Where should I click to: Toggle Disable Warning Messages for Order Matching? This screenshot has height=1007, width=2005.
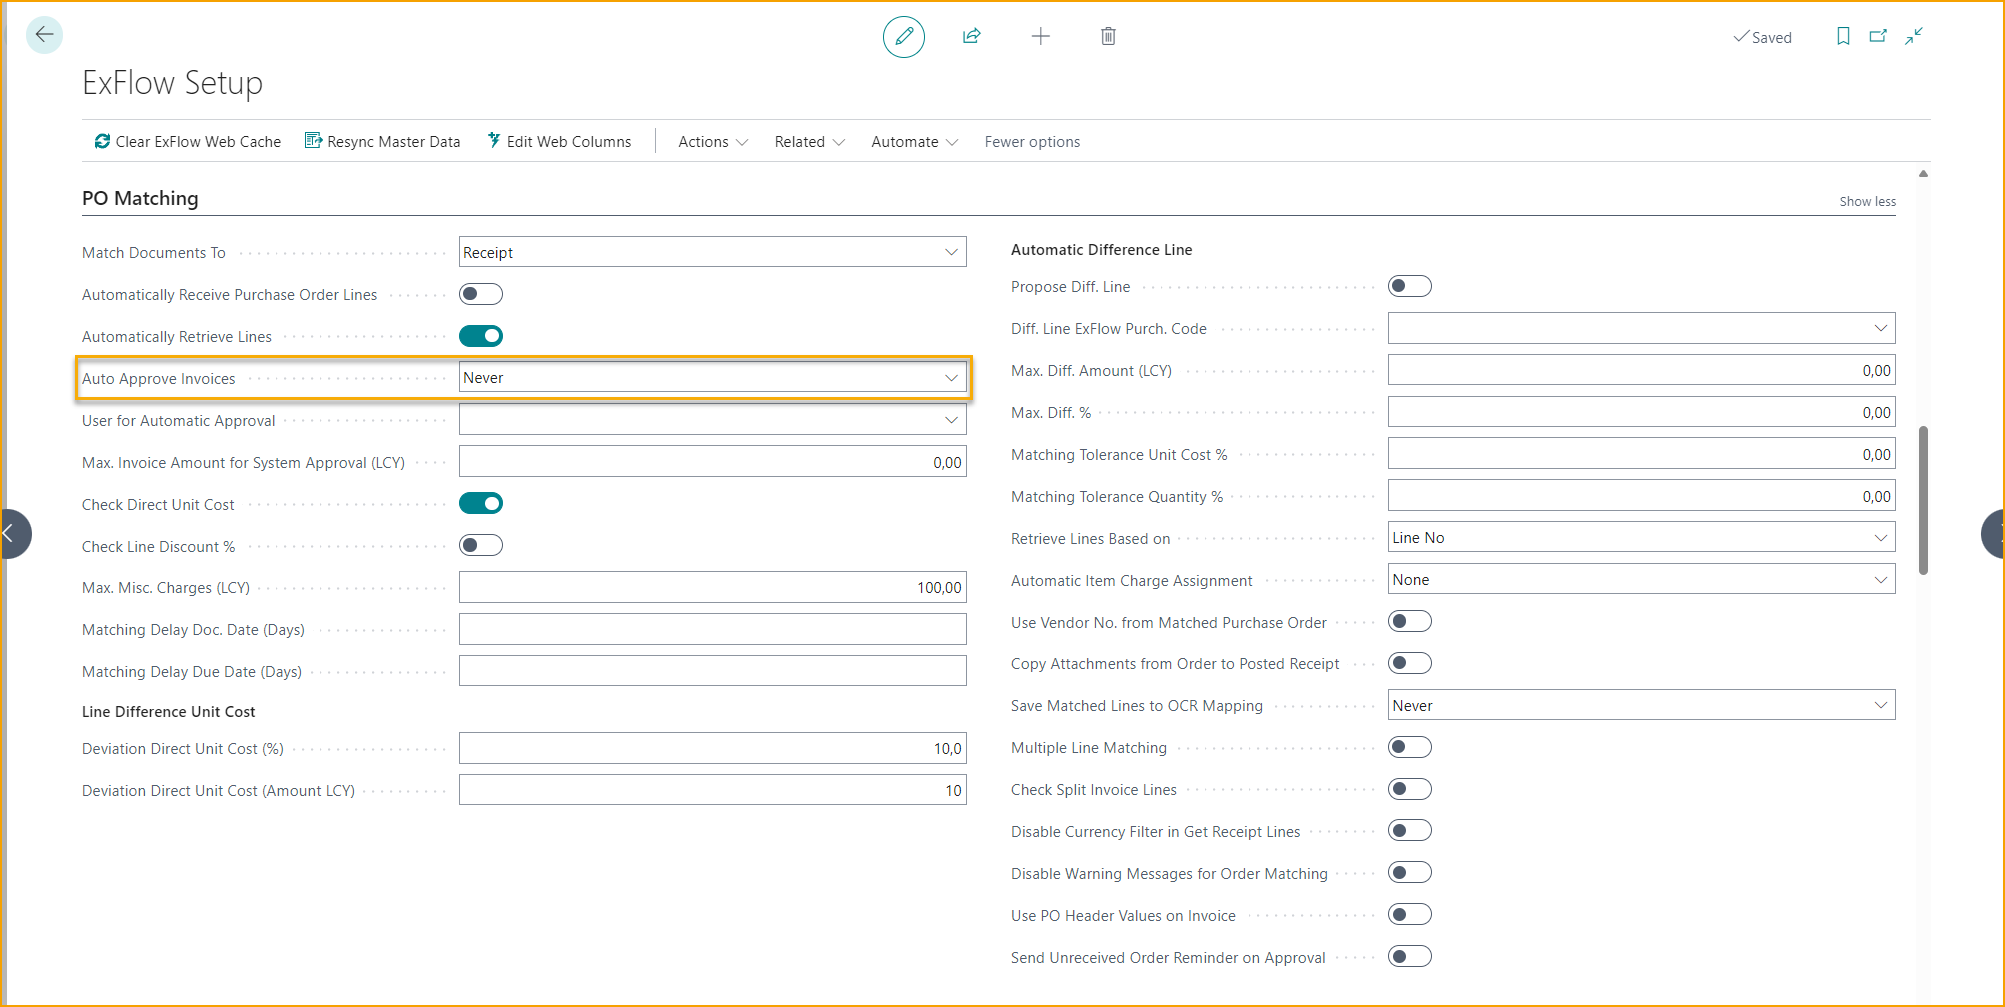[x=1410, y=872]
